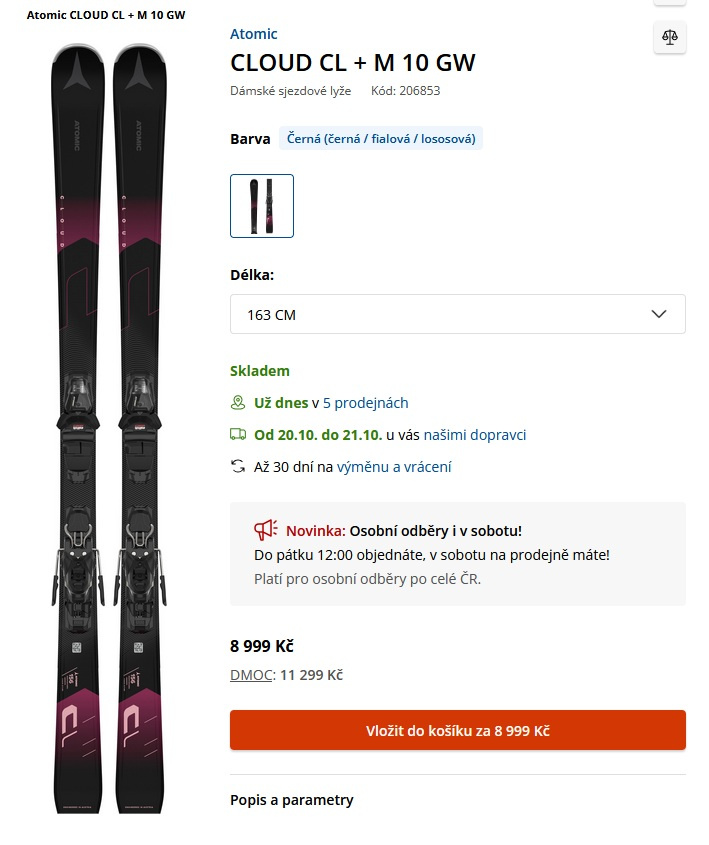The image size is (709, 845).
Task: Click the delivery truck icon
Action: coord(238,435)
